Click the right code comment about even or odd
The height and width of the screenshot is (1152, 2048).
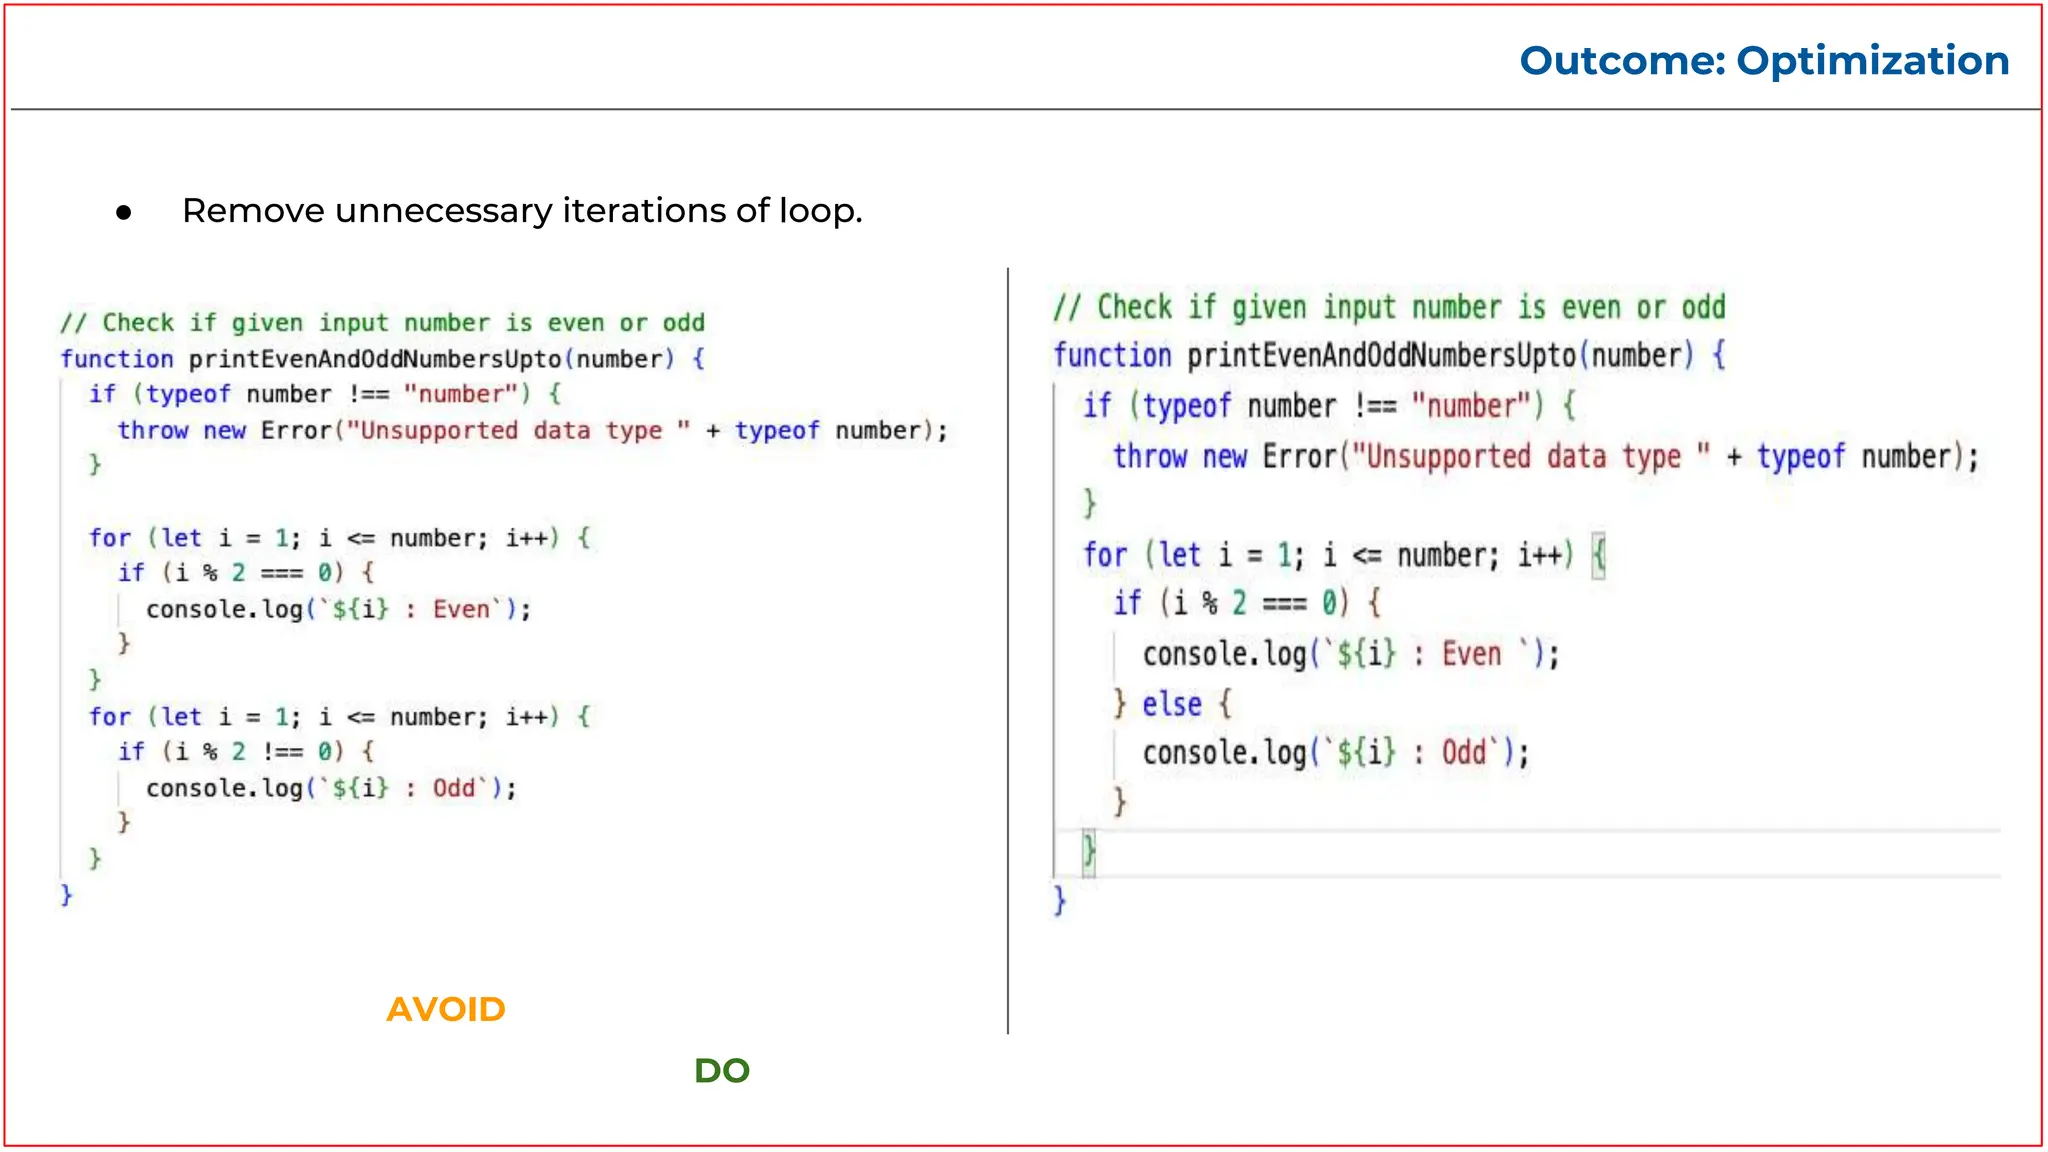(1389, 307)
